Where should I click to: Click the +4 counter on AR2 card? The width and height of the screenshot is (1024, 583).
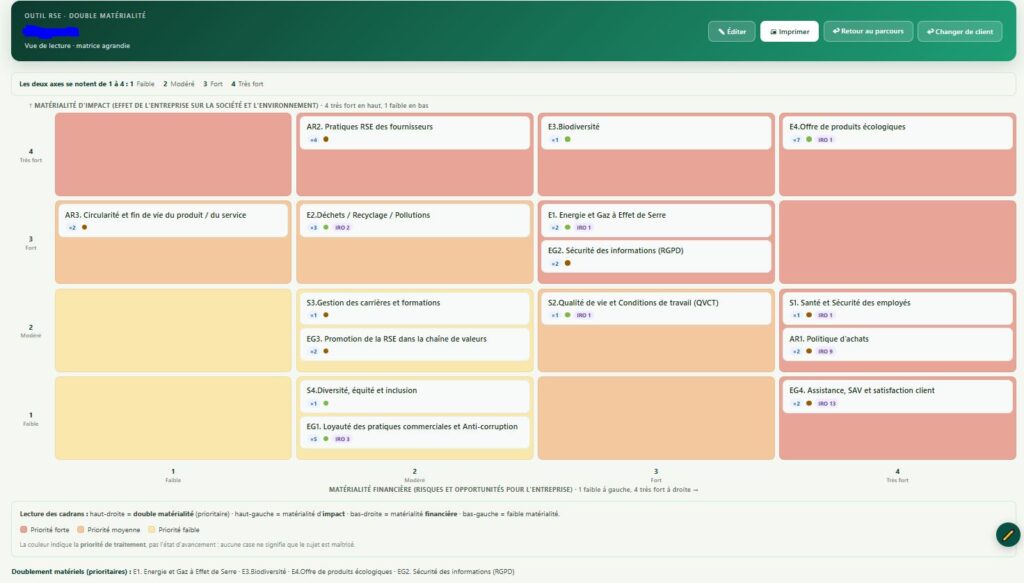[313, 140]
